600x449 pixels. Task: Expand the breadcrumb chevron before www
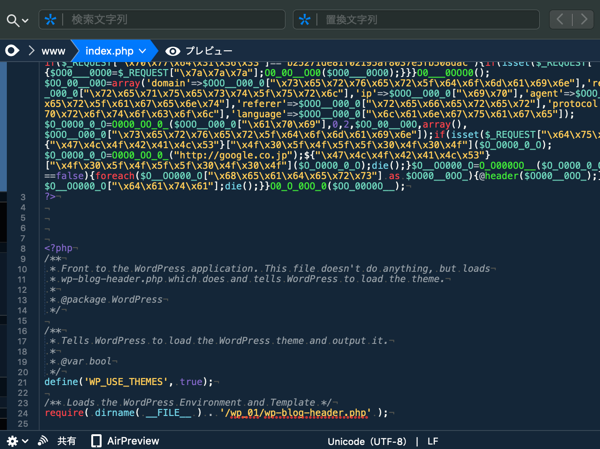click(31, 51)
